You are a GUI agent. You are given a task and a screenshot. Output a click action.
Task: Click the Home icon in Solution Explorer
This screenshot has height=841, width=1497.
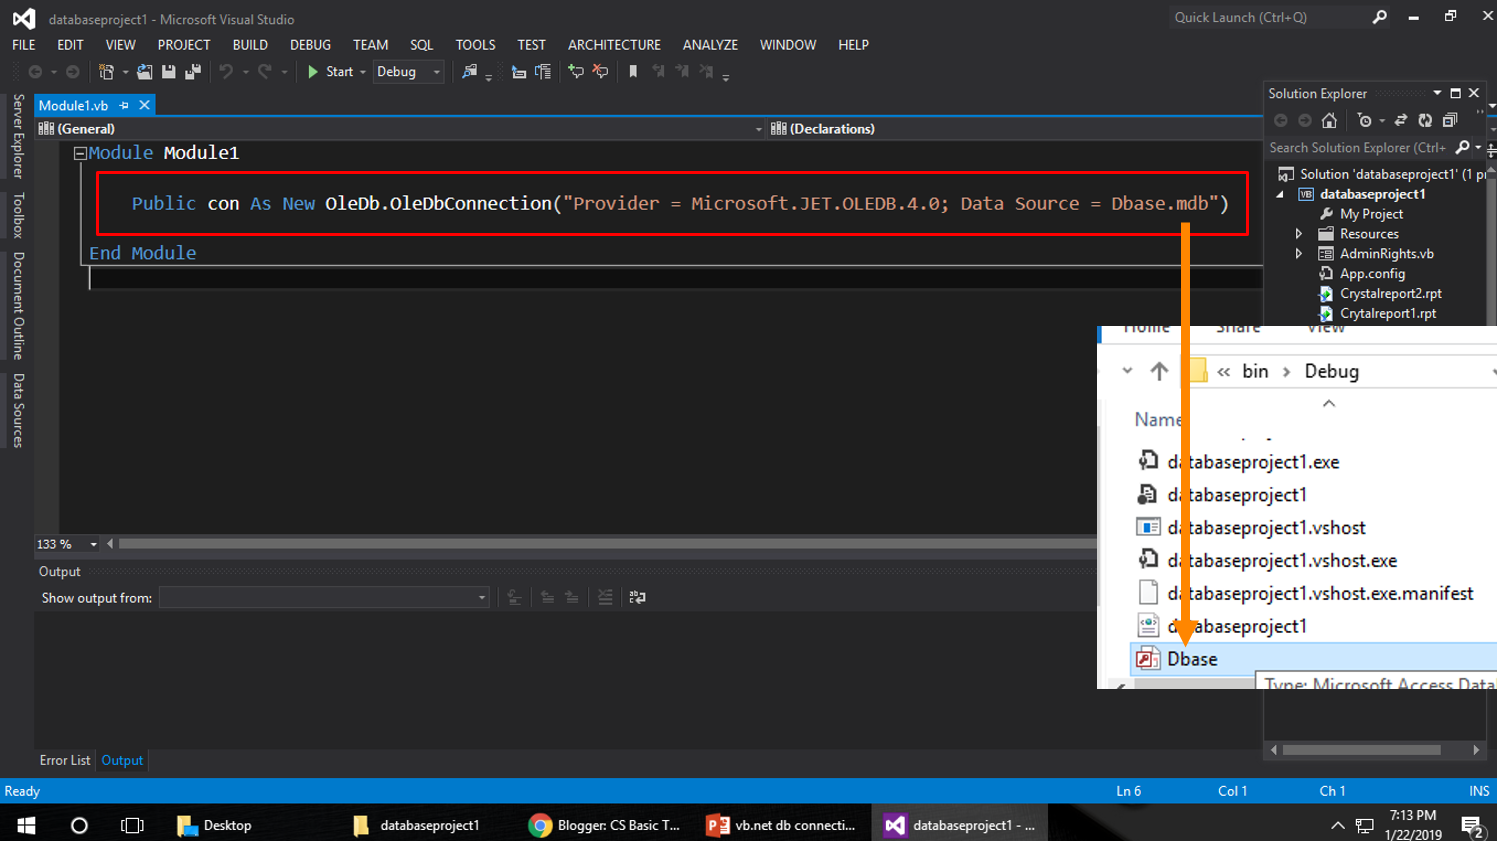tap(1329, 121)
